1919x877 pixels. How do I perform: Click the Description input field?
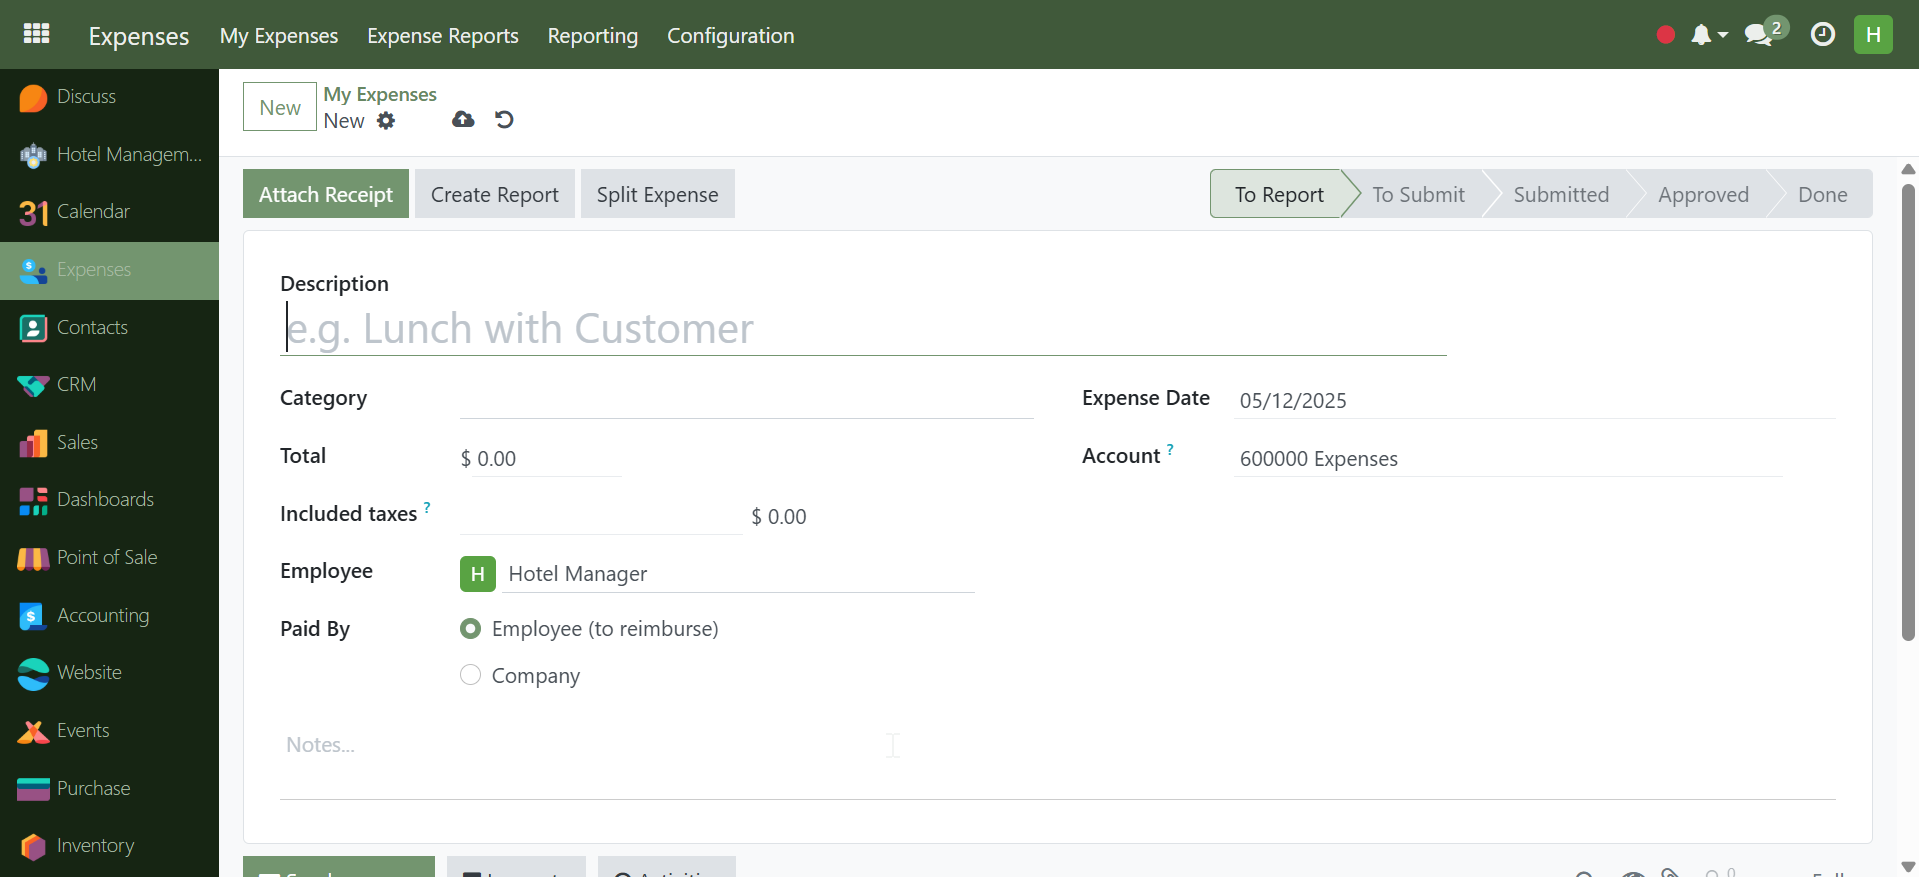[862, 329]
